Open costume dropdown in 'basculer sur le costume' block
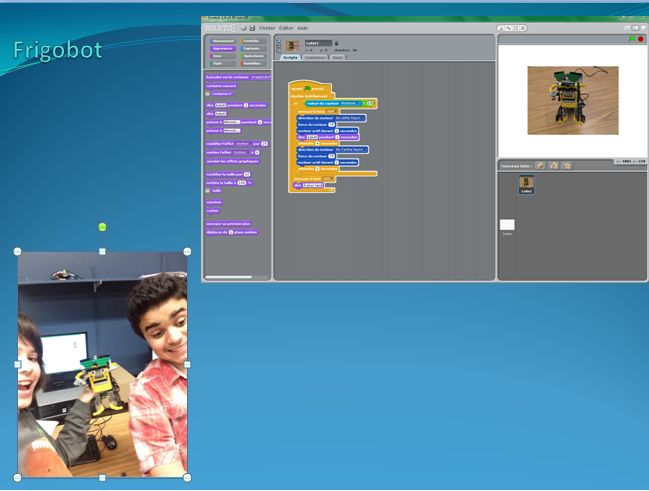This screenshot has height=491, width=649. pyautogui.click(x=261, y=77)
